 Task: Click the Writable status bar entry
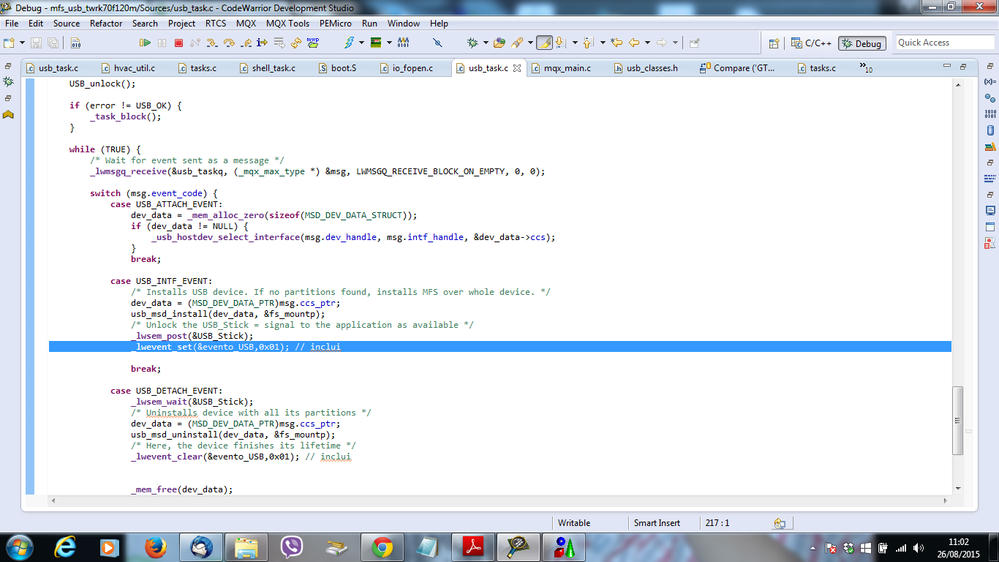tap(574, 523)
